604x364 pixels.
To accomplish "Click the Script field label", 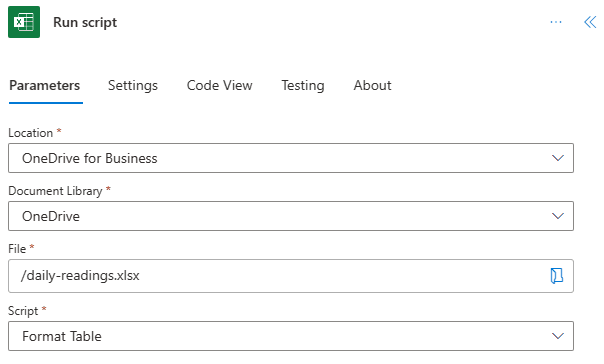I will tap(23, 311).
